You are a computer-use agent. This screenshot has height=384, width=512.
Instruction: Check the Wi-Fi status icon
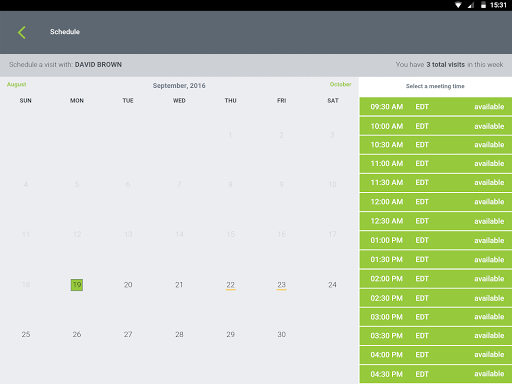coord(458,5)
